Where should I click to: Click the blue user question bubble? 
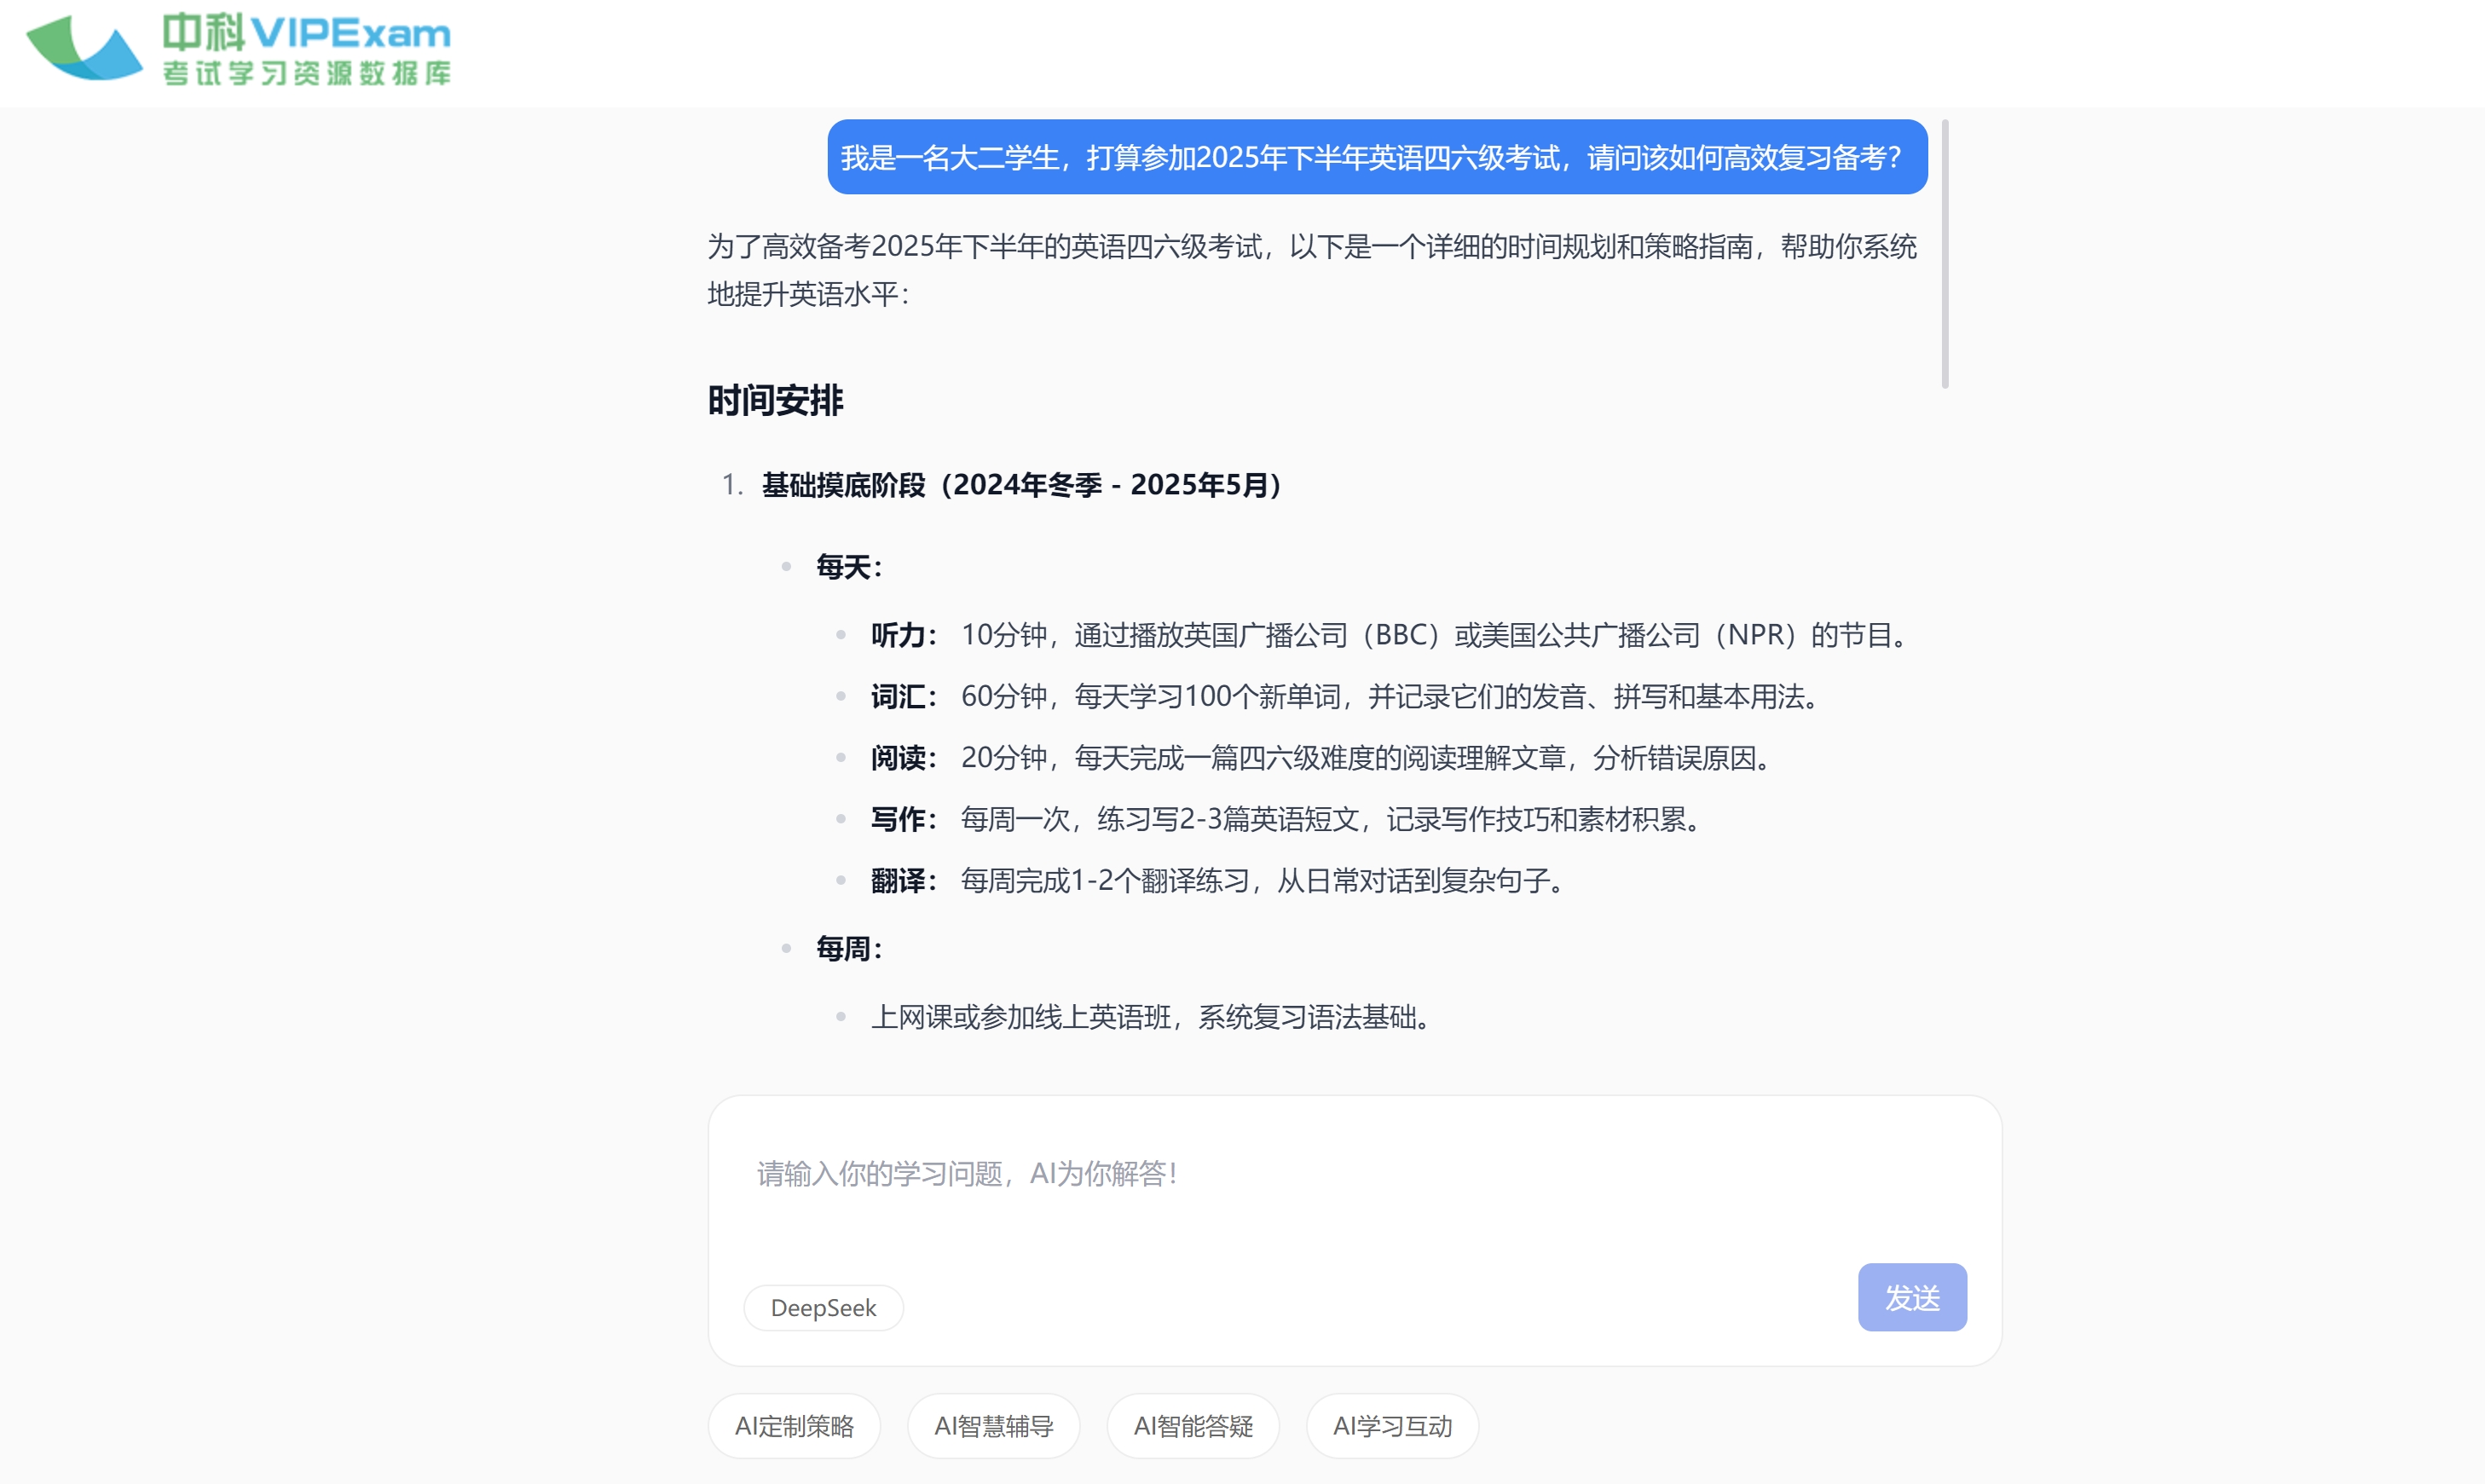[x=1376, y=157]
